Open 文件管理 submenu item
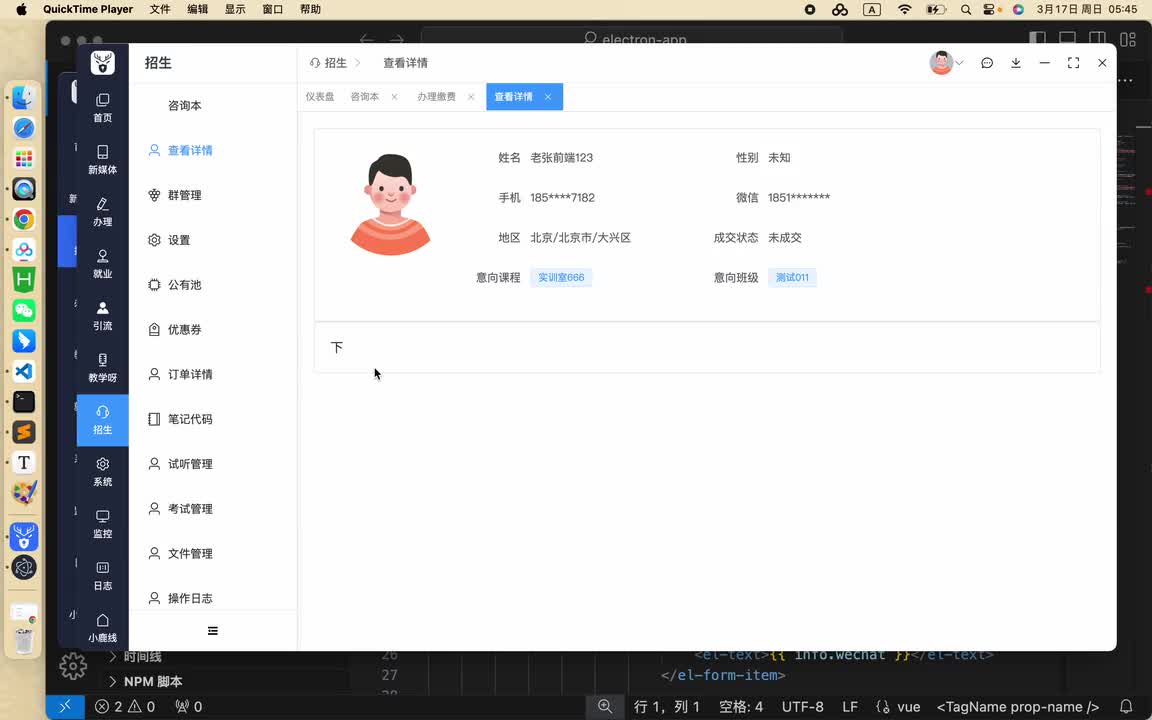The height and width of the screenshot is (720, 1152). point(190,554)
